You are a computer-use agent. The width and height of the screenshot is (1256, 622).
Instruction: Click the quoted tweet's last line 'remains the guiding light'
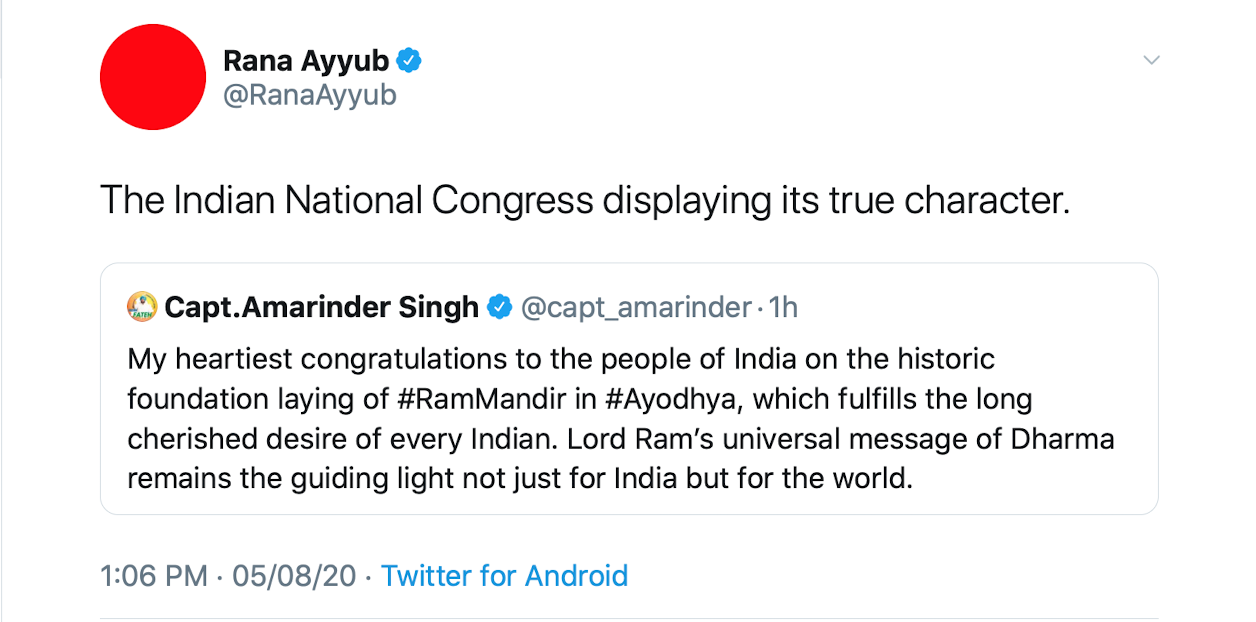click(x=520, y=478)
